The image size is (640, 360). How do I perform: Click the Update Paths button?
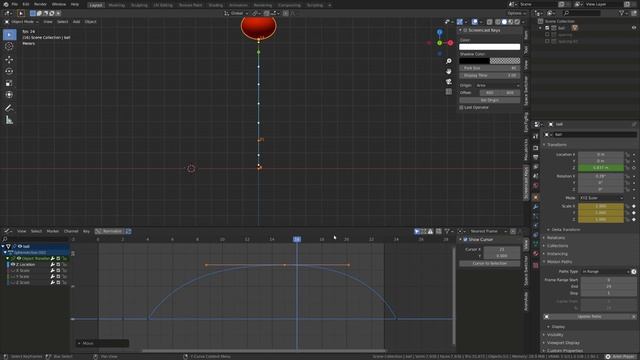589,317
